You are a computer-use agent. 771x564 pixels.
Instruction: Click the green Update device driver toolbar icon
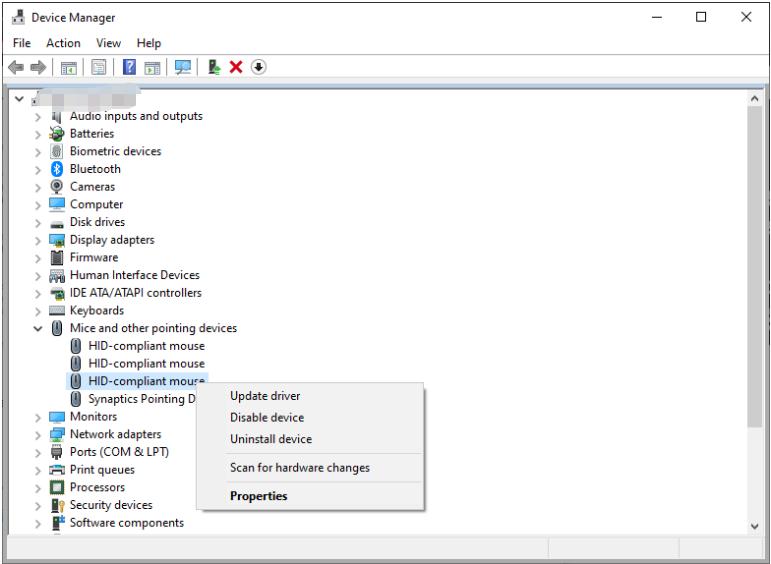(214, 67)
